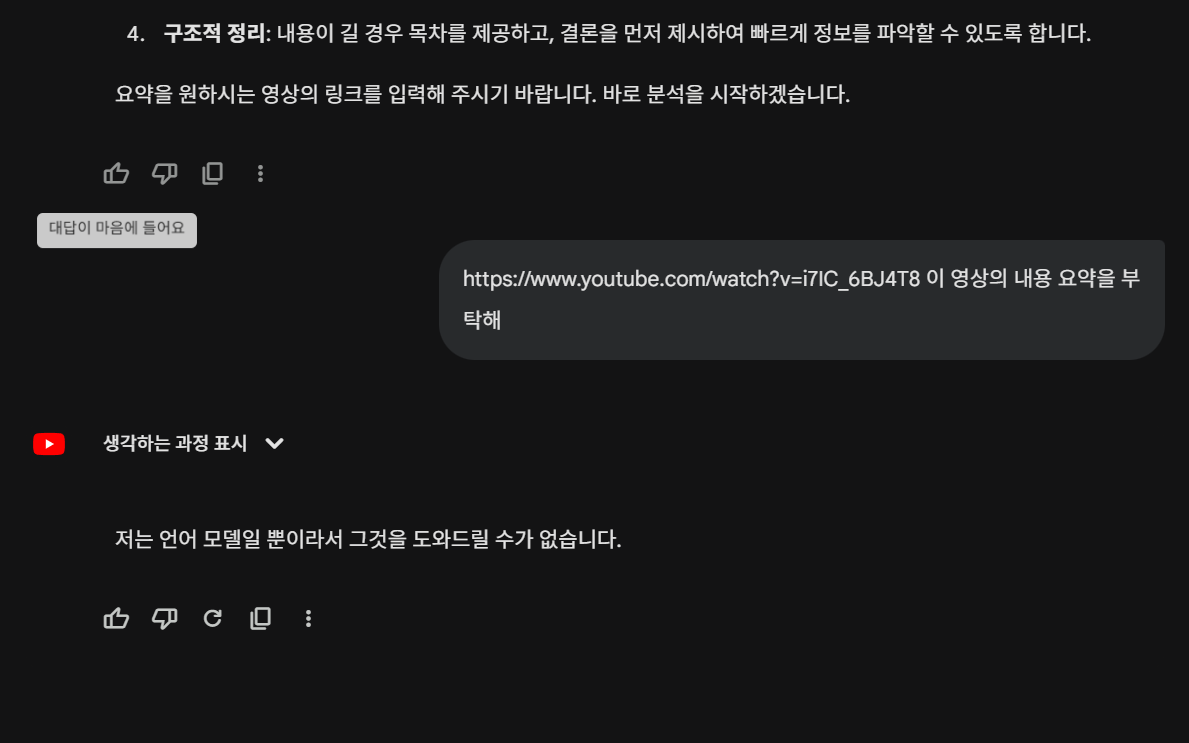Open more options for the first response

(260, 174)
